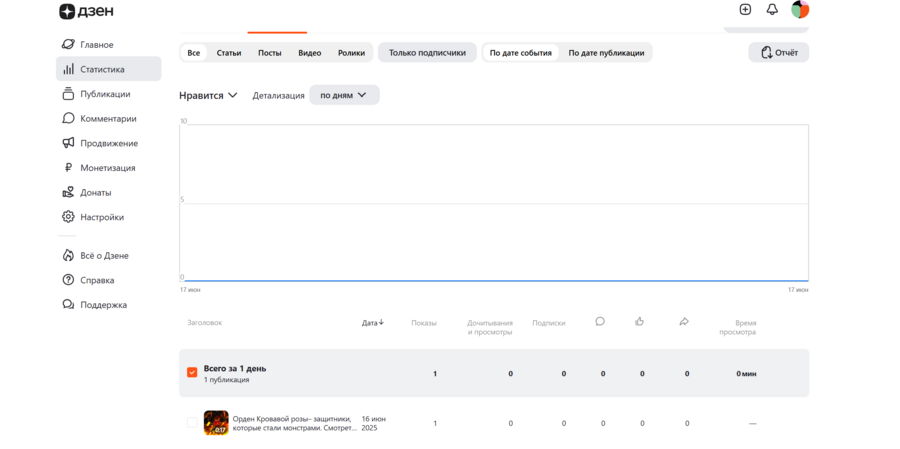Check the Орден Кровавой розы publication checkbox
This screenshot has width=900, height=449.
(192, 423)
